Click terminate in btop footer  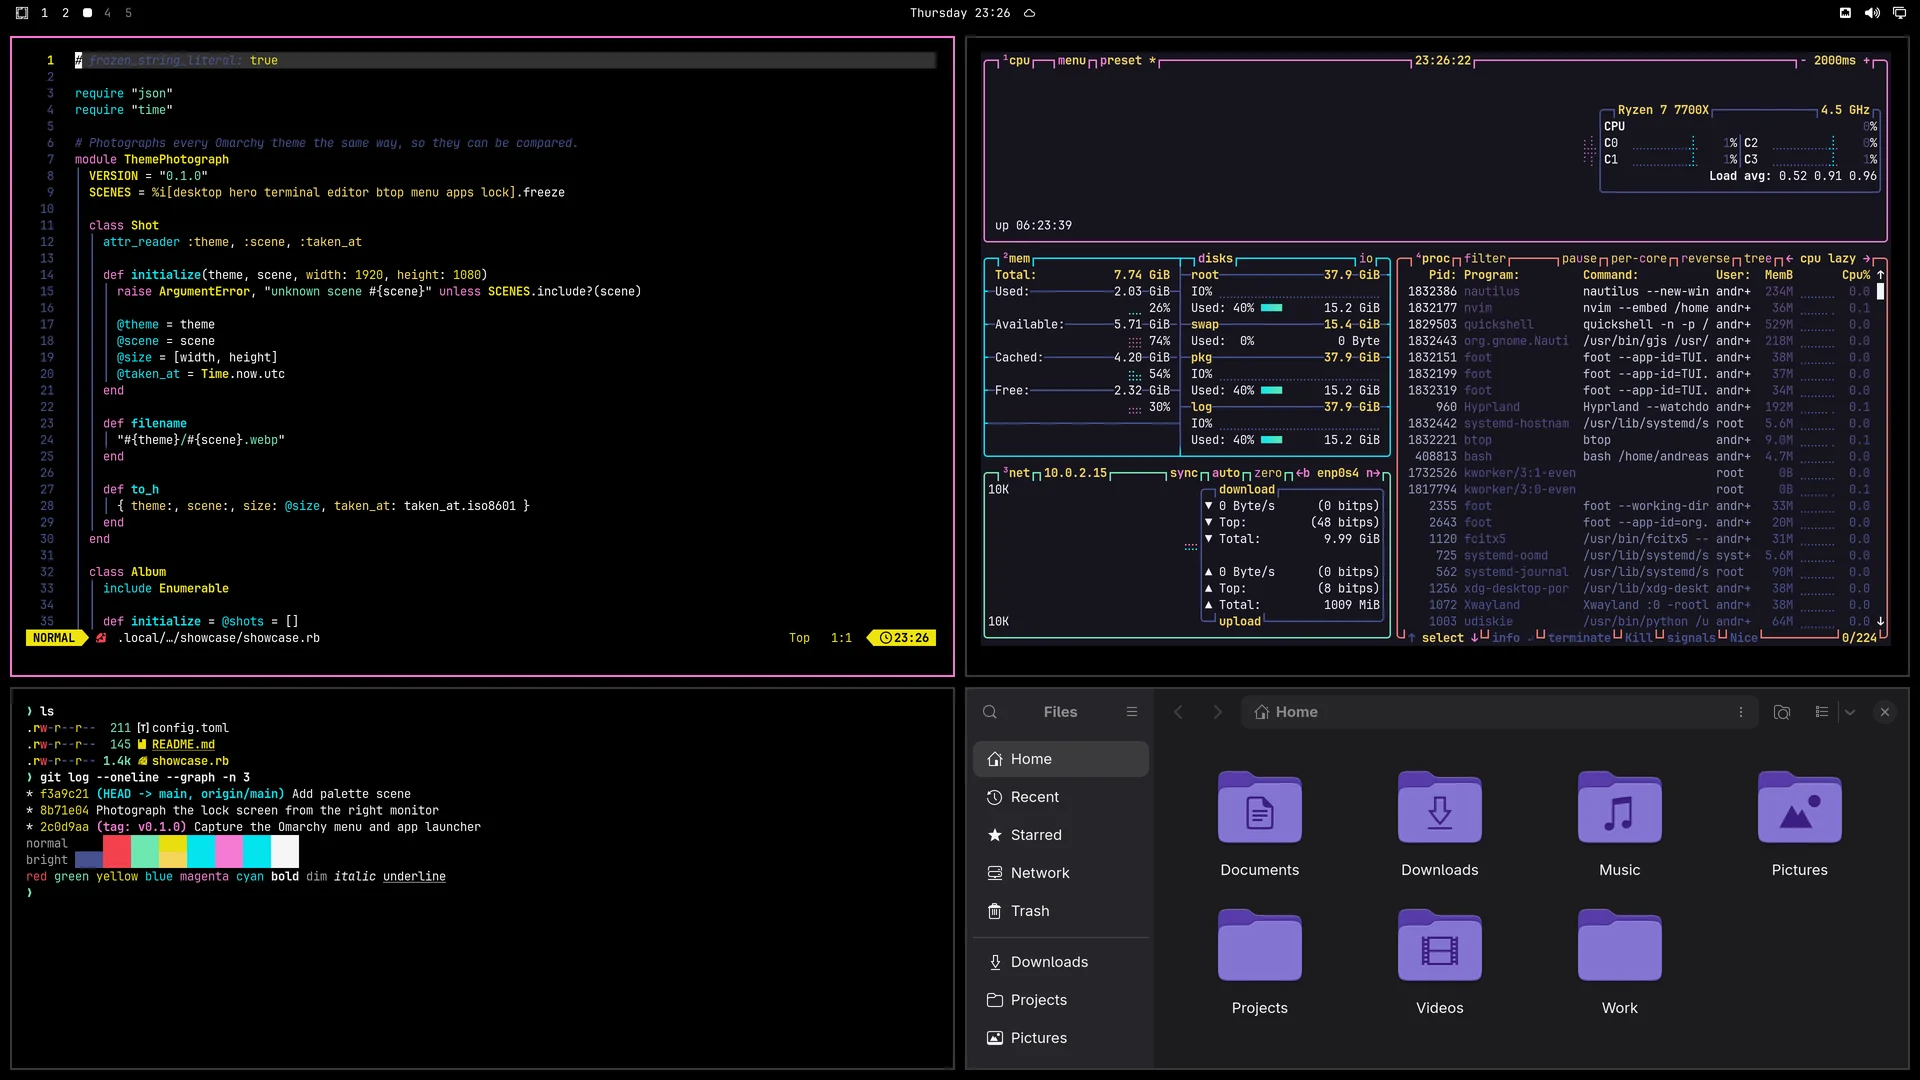point(1579,638)
